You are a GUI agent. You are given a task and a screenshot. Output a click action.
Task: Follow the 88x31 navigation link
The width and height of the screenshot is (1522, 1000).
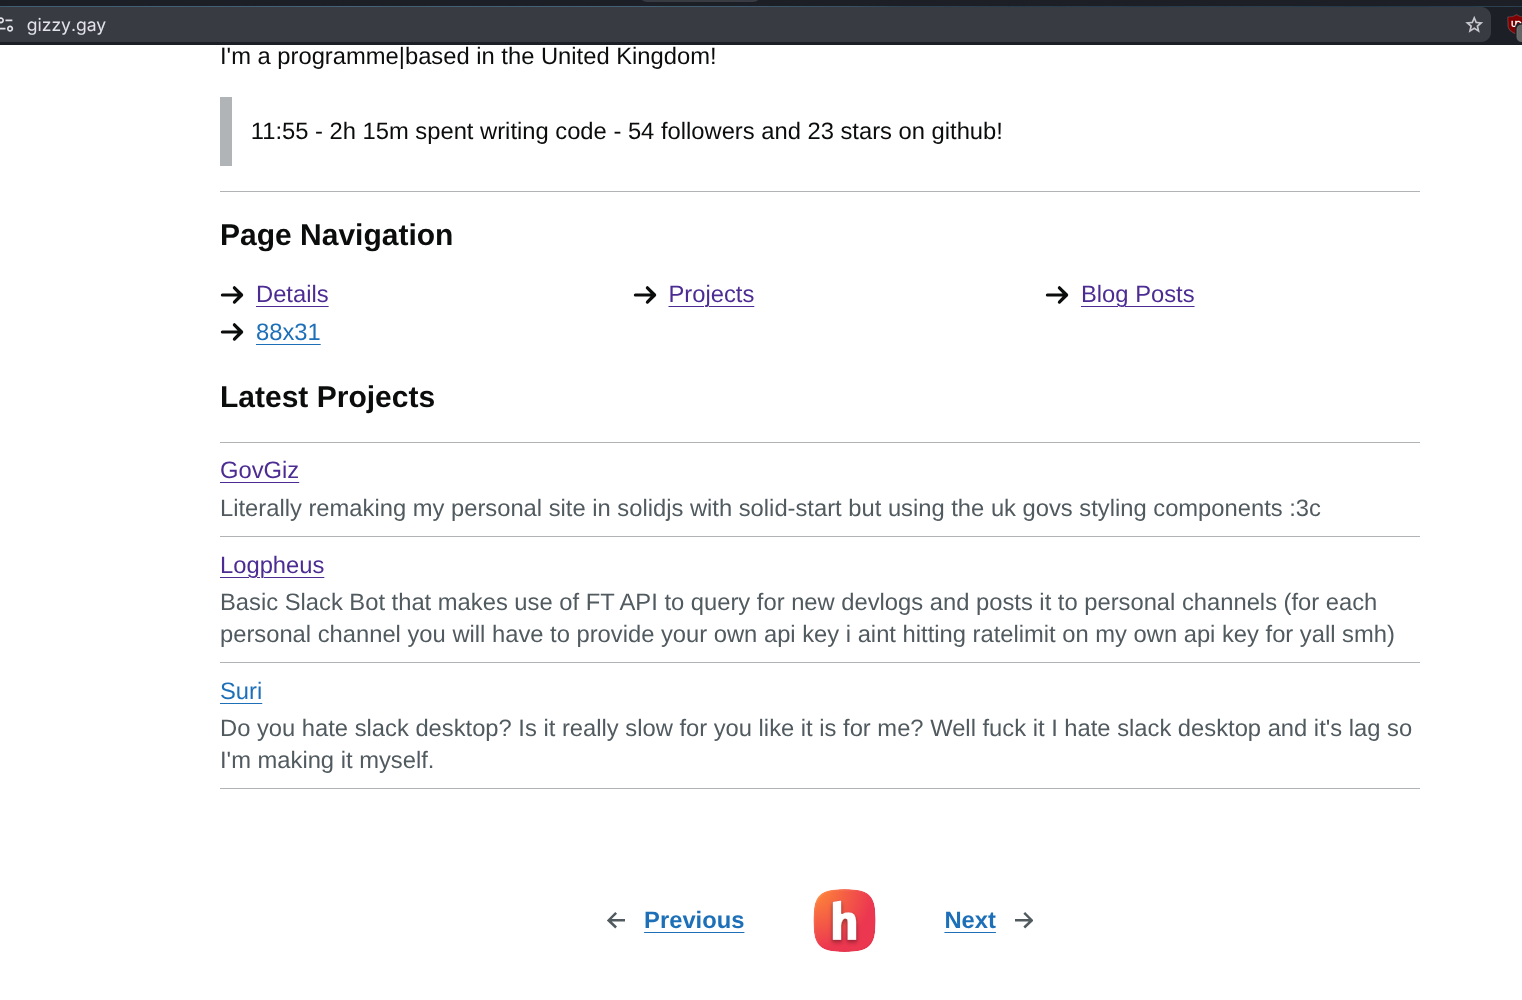[288, 332]
